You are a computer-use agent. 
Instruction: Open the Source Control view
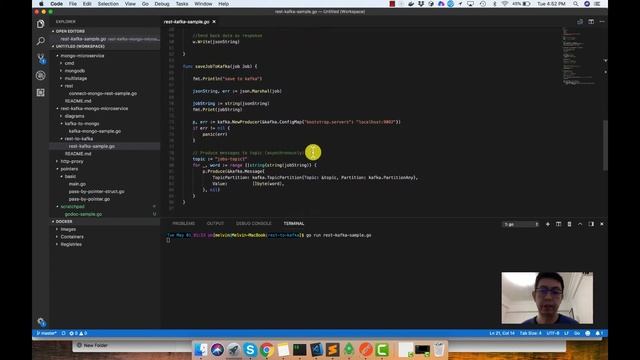click(x=40, y=58)
